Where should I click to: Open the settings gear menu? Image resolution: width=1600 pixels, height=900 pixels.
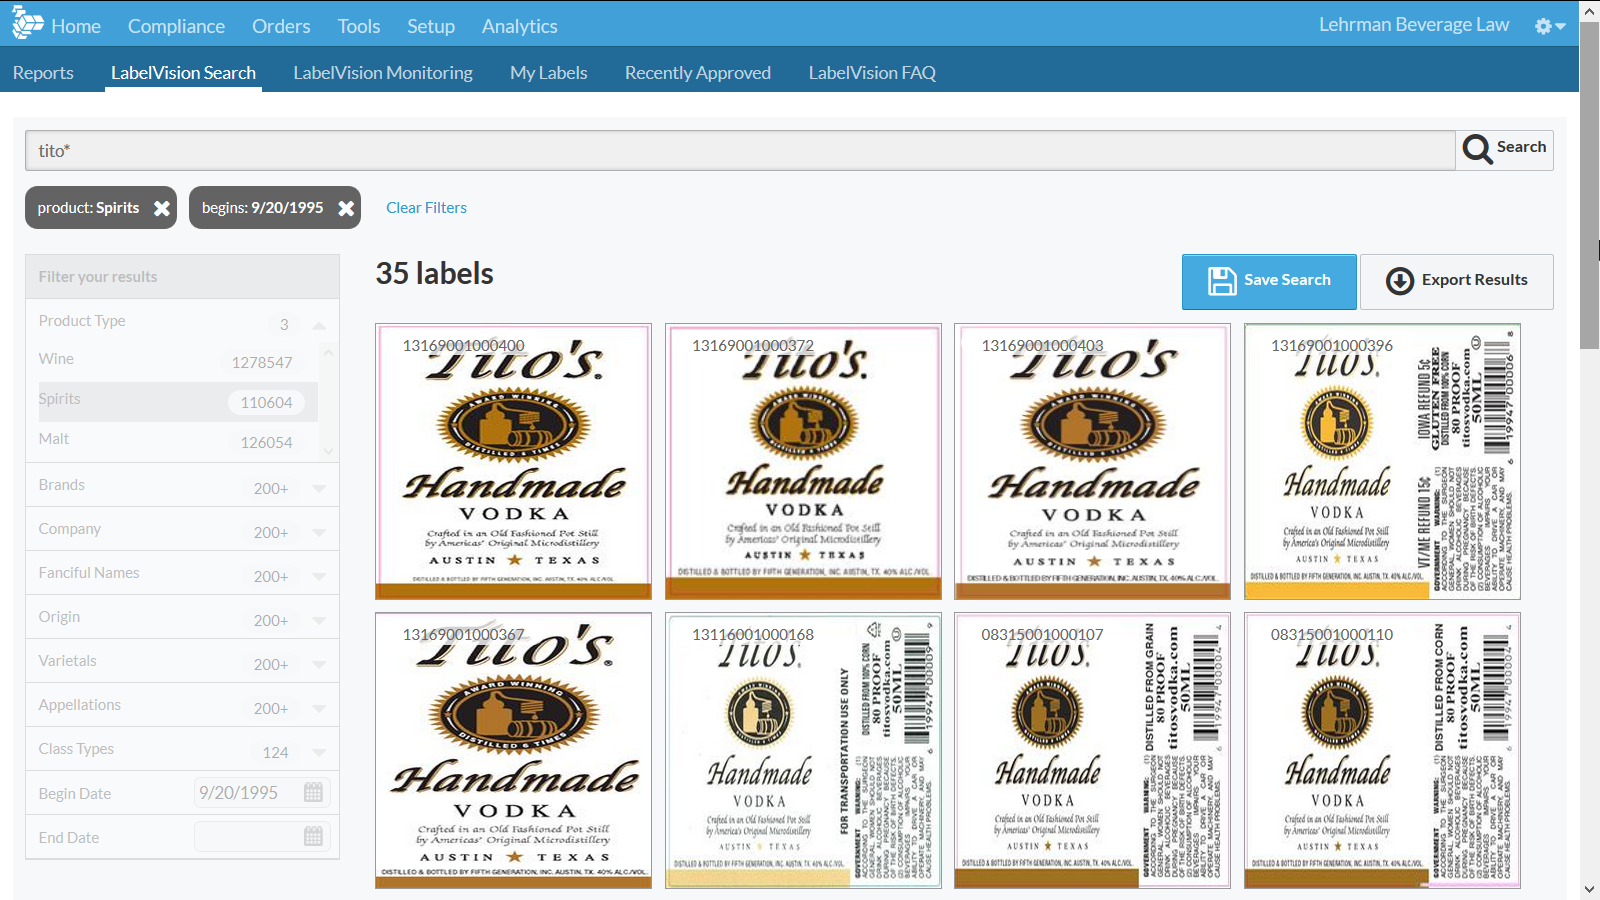tap(1550, 26)
